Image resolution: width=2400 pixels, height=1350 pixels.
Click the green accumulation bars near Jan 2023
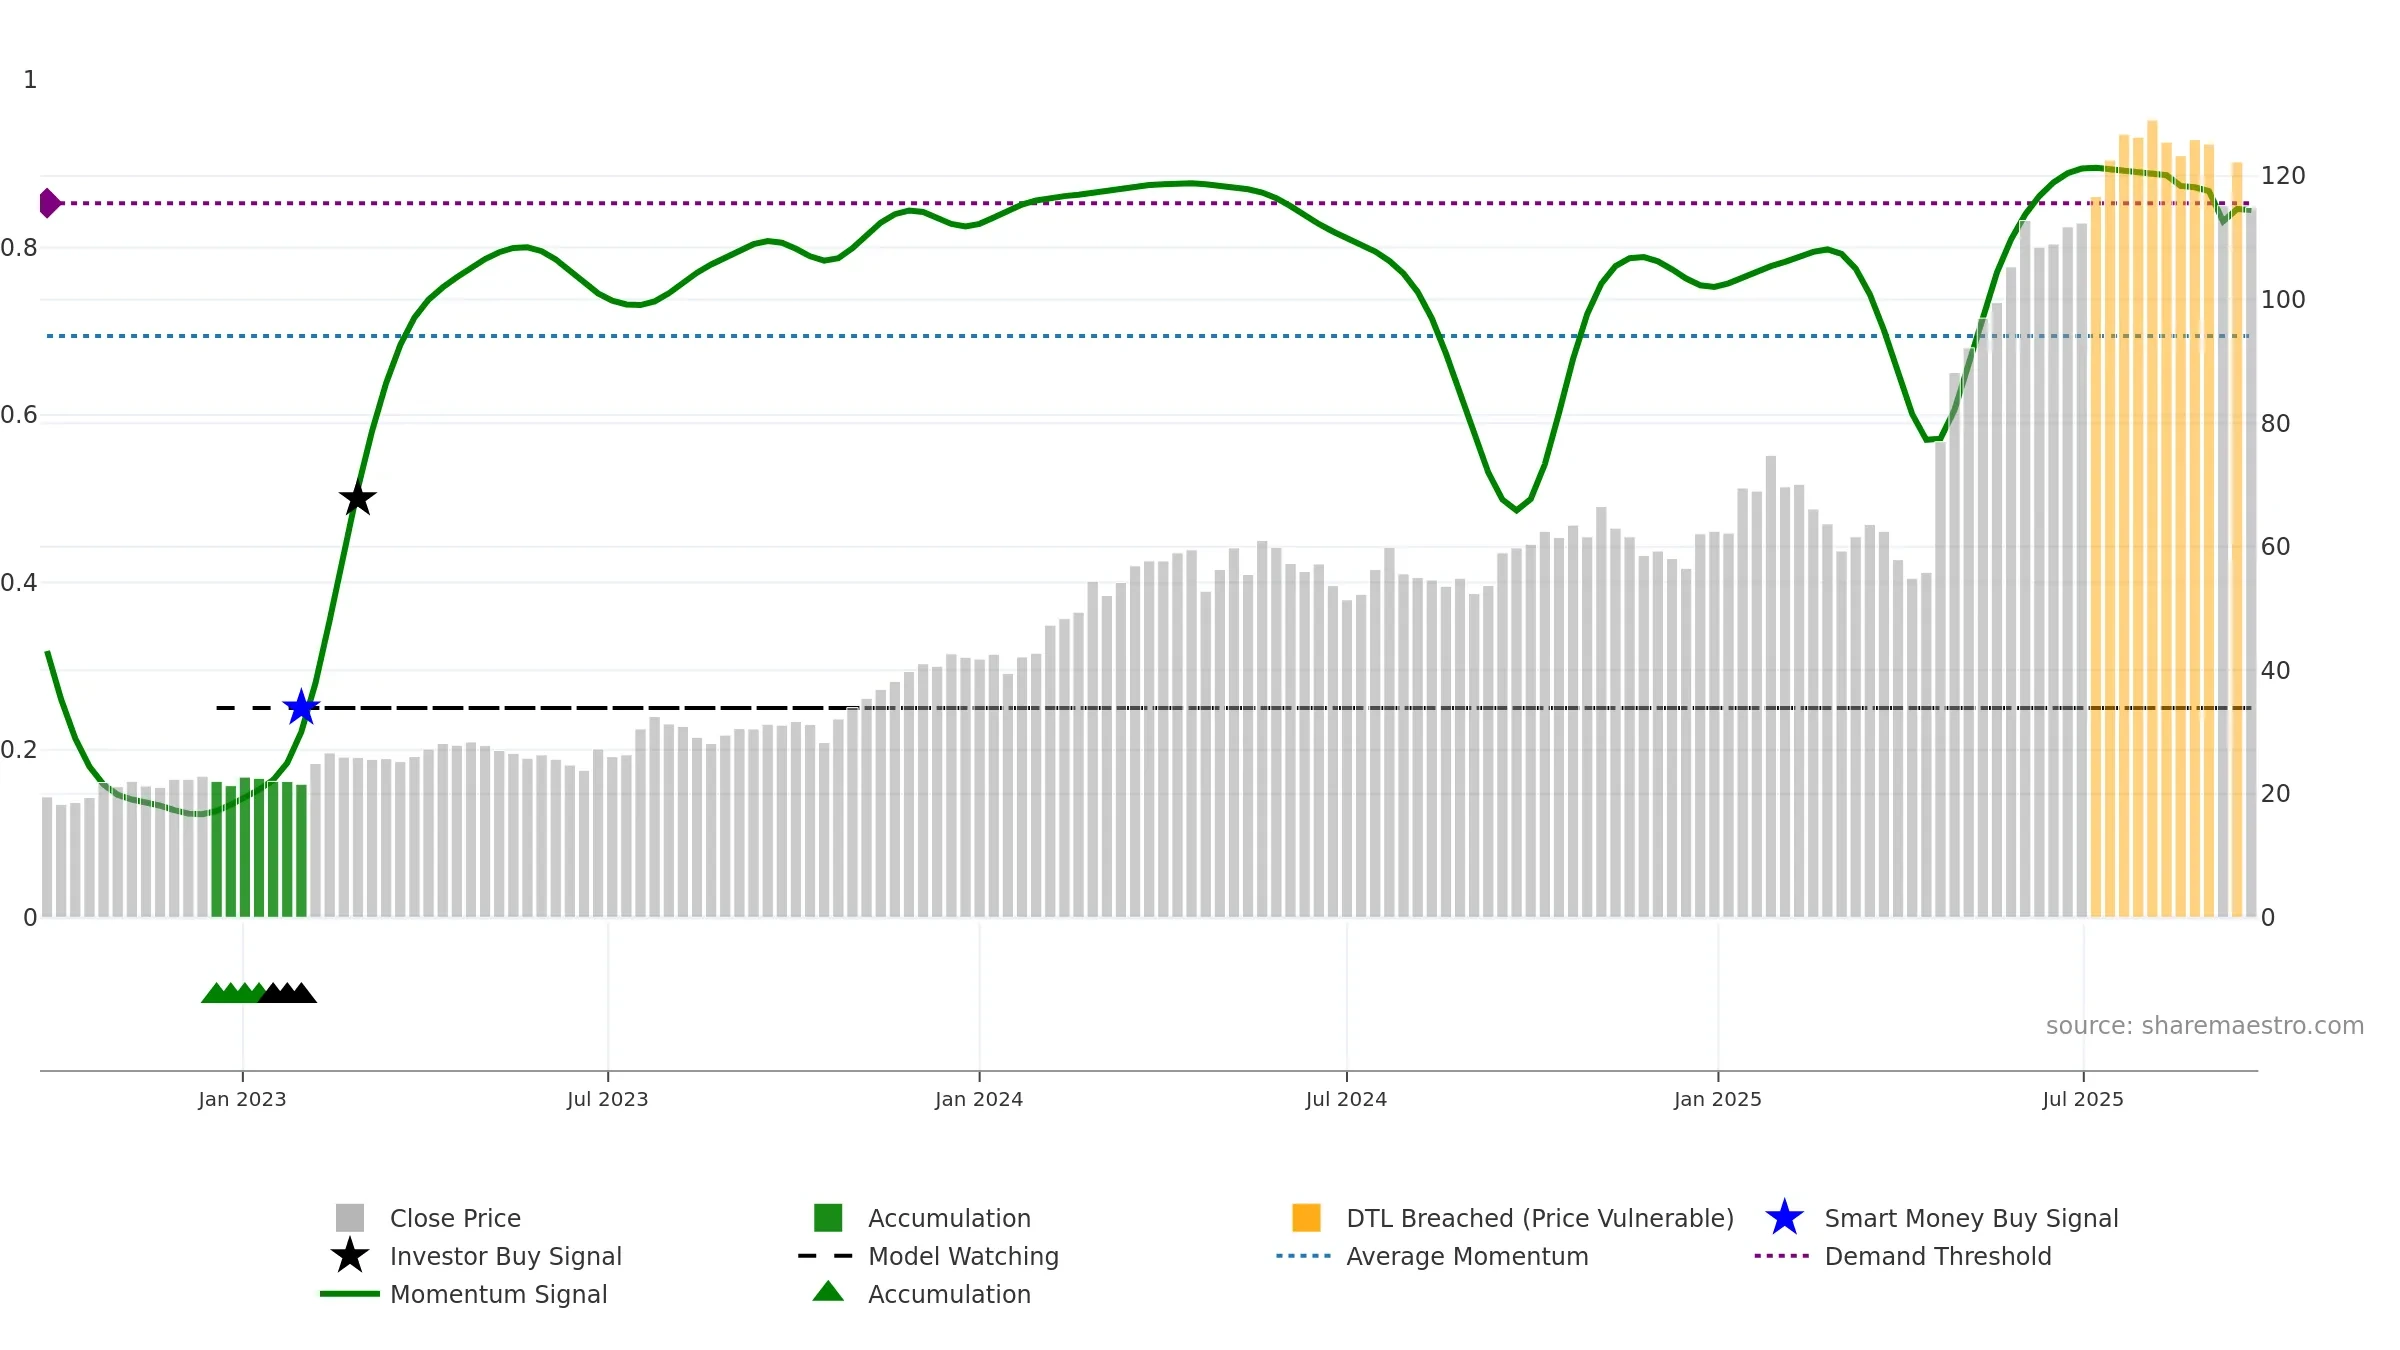259,847
